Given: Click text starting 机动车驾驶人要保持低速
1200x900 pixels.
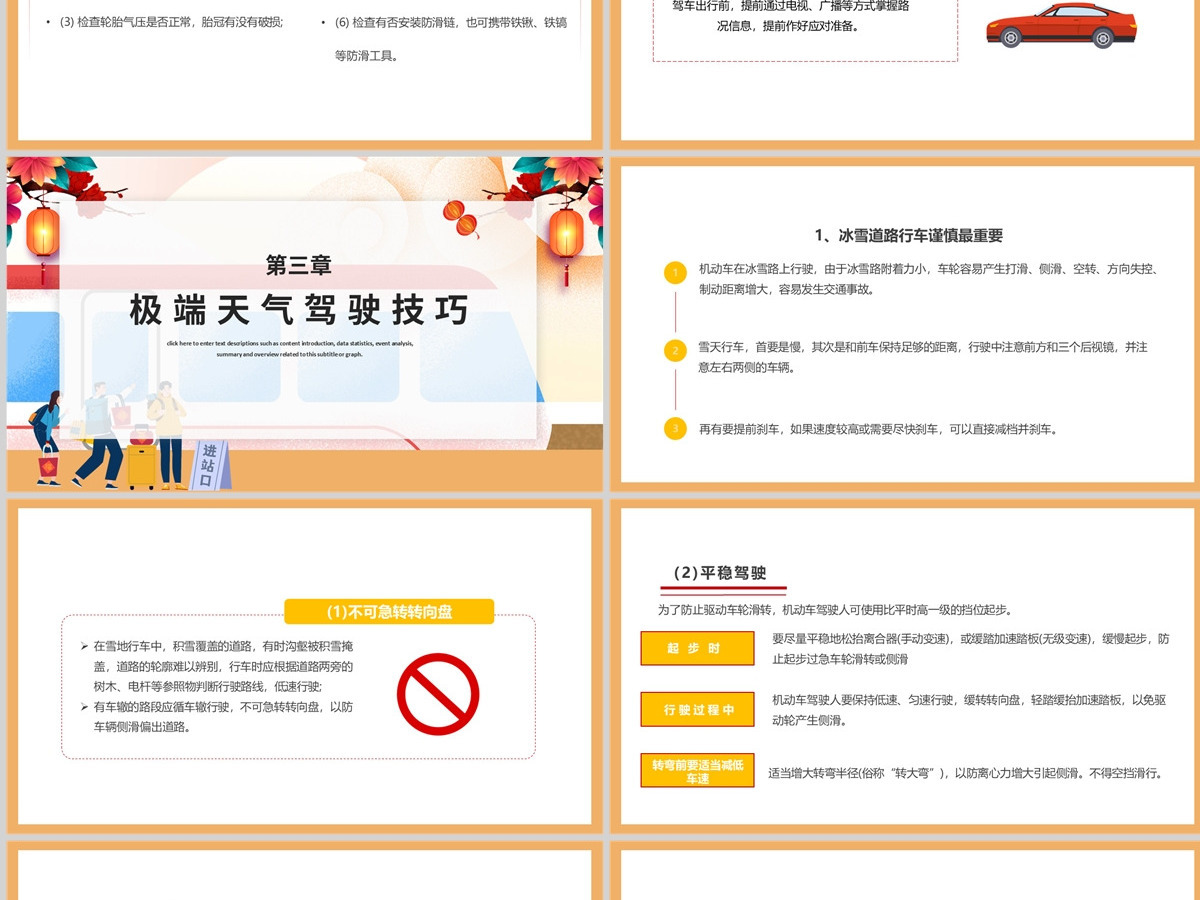Looking at the screenshot, I should tap(970, 710).
